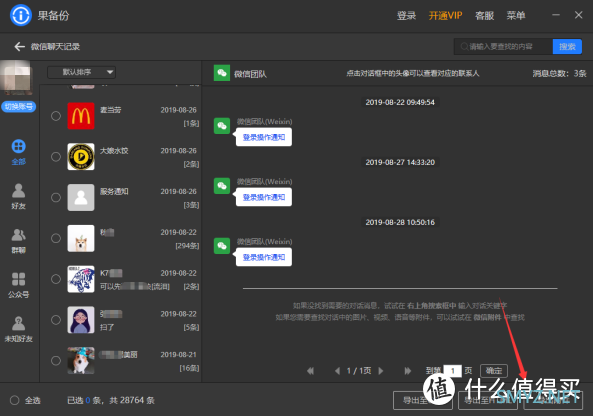Open the shiba dog avatar chat with 294条
This screenshot has height=416, width=593.
click(x=81, y=238)
